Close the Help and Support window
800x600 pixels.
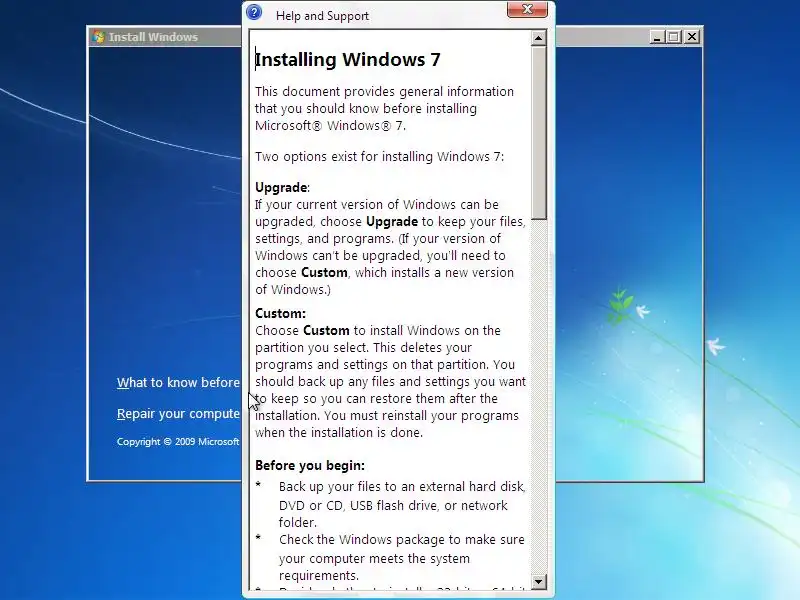527,9
